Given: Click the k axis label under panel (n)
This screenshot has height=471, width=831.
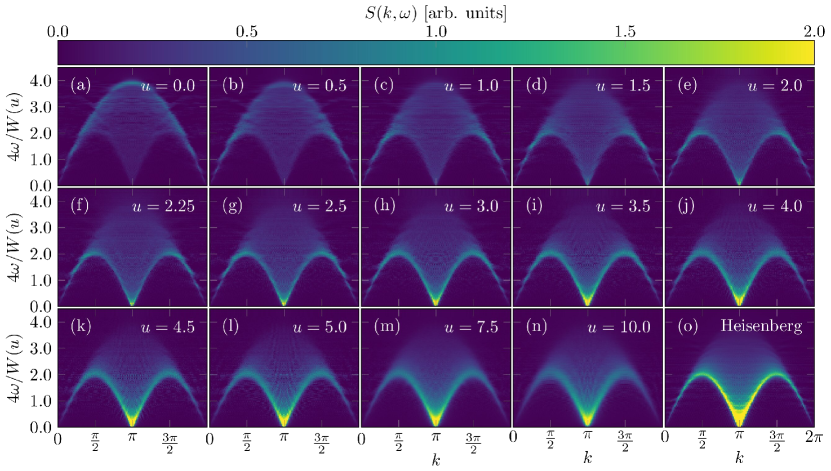Looking at the screenshot, I should click(587, 457).
